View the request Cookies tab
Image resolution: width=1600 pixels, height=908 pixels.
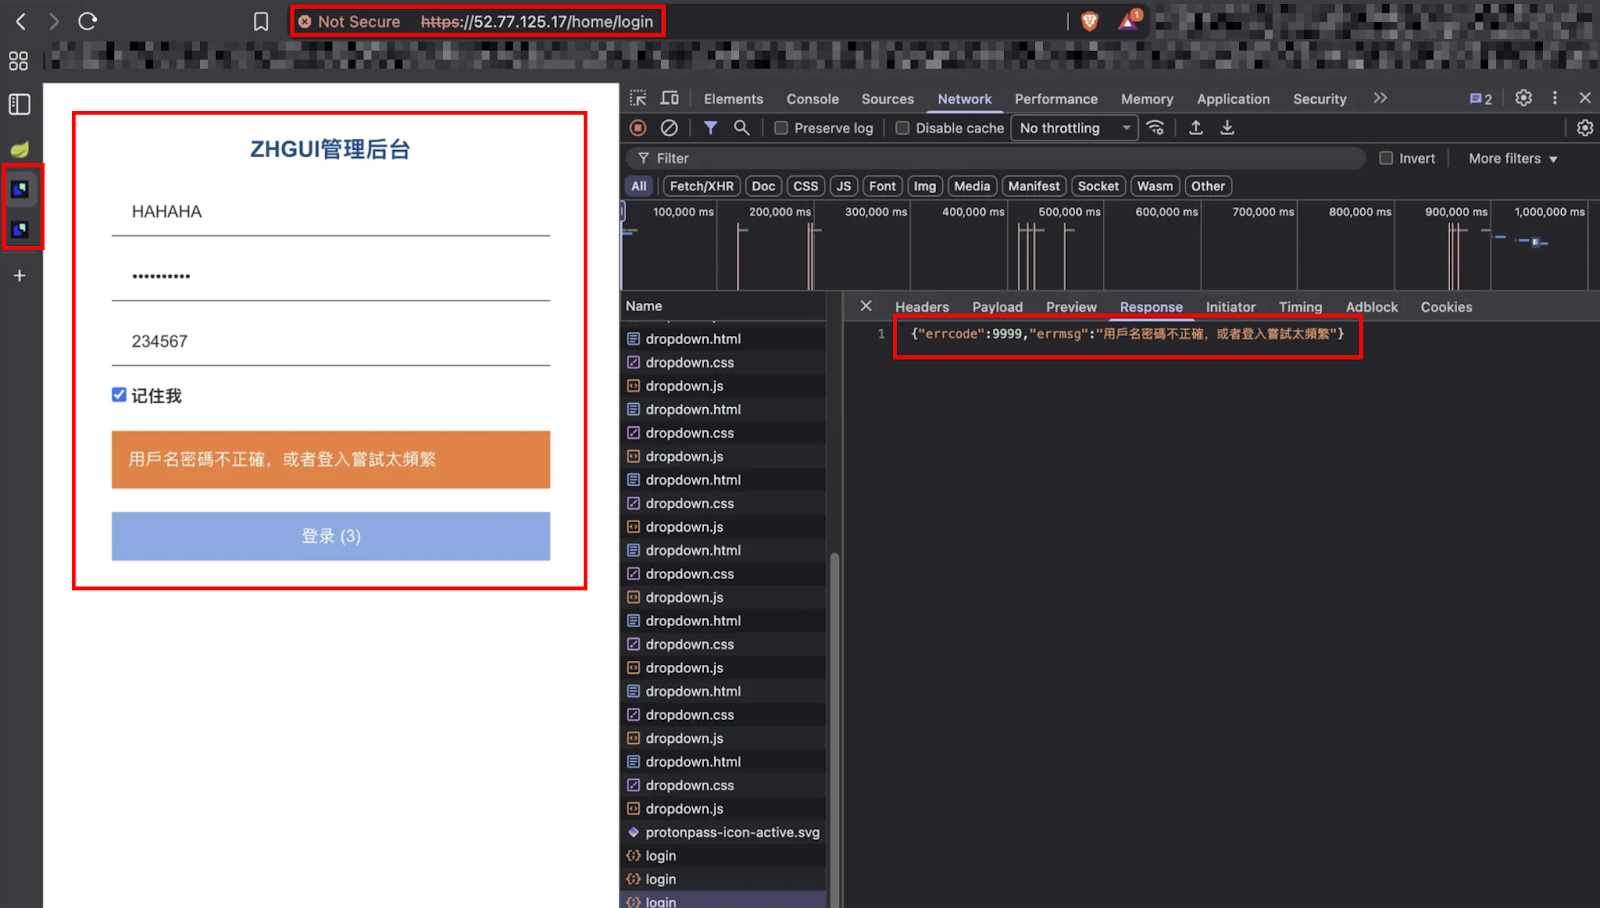[1446, 307]
